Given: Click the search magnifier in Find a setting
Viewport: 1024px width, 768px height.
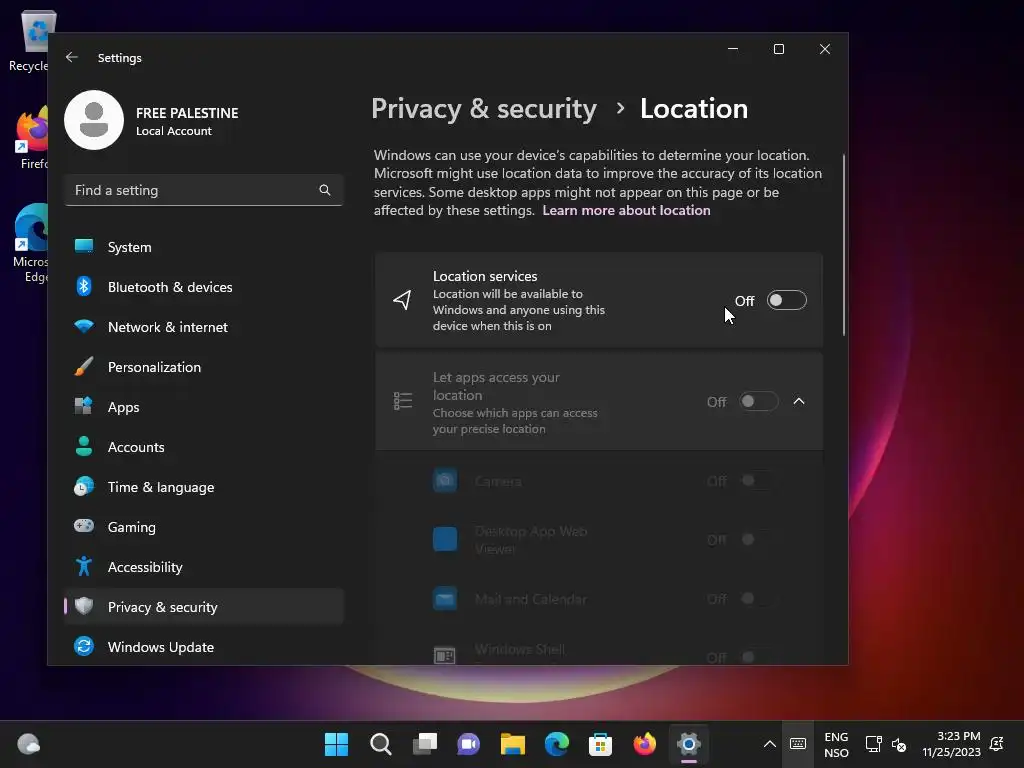Looking at the screenshot, I should click(x=325, y=190).
